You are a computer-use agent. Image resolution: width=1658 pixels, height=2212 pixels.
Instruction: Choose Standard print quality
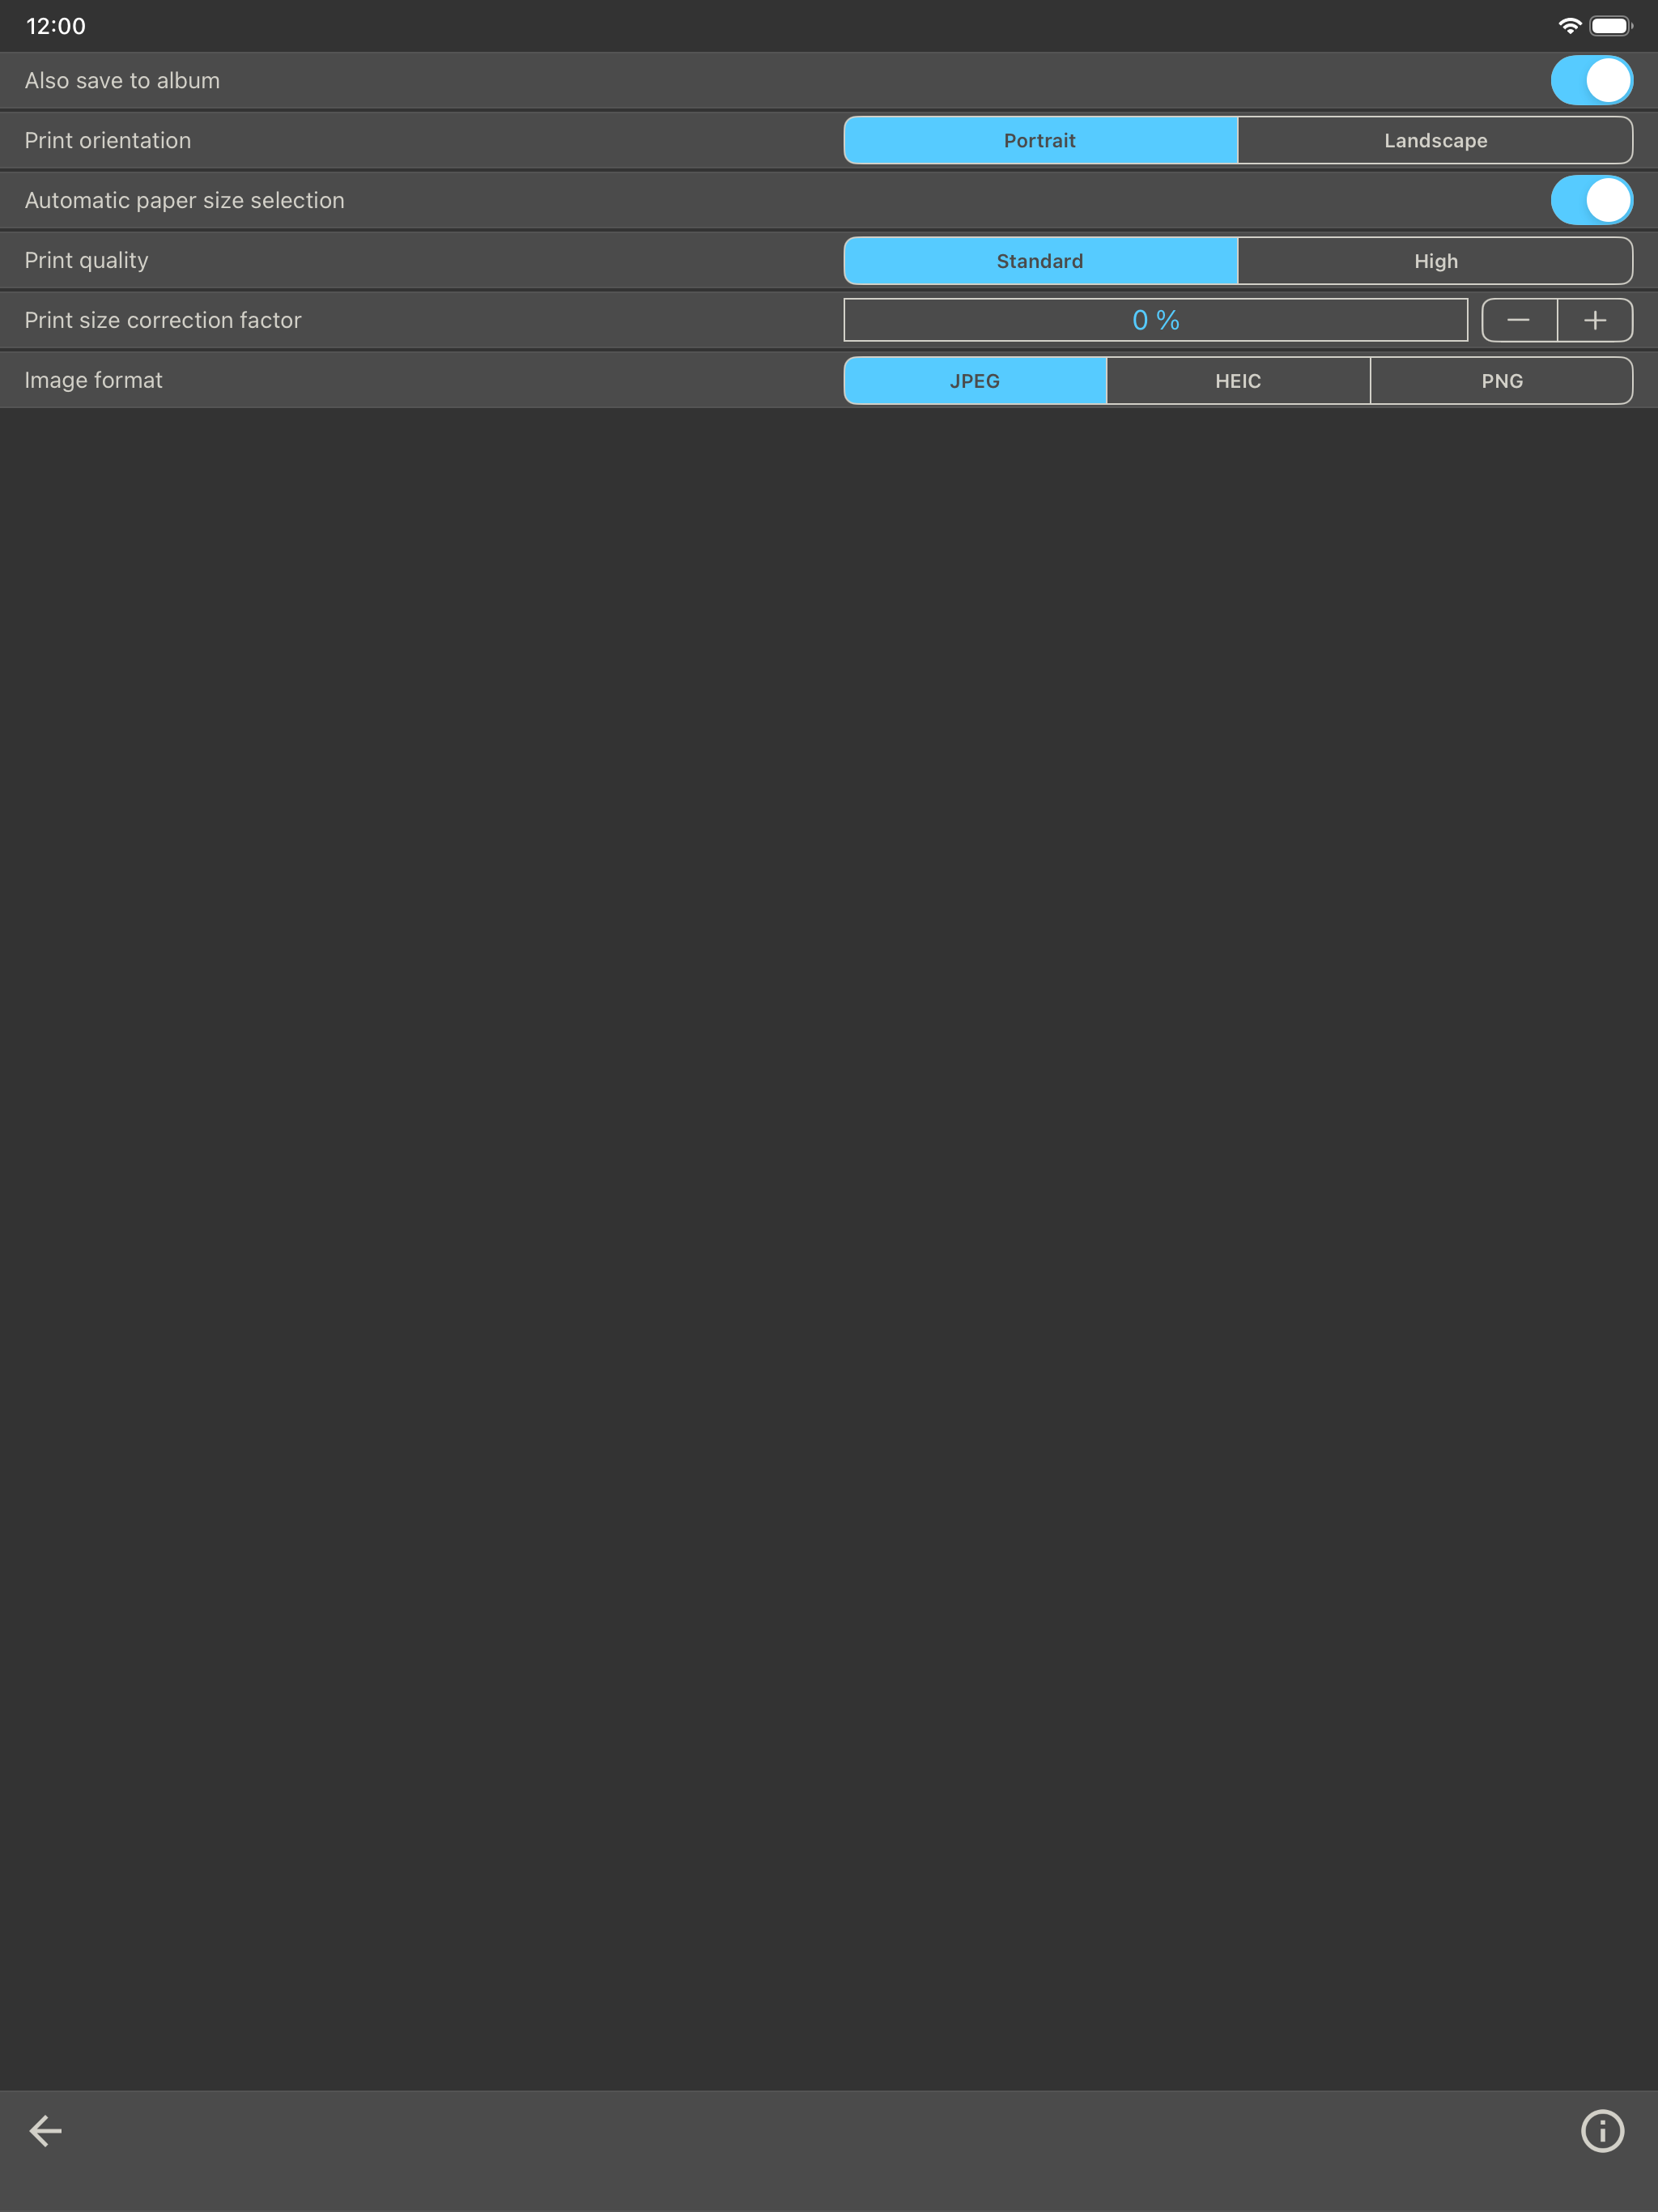(x=1040, y=261)
